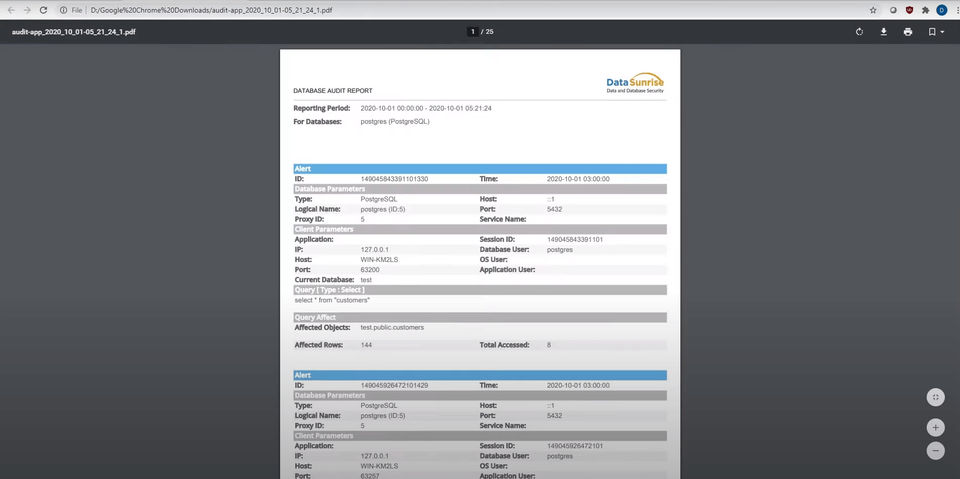The image size is (960, 479).
Task: Click the first alert ID 149045843391101330
Action: coord(394,179)
